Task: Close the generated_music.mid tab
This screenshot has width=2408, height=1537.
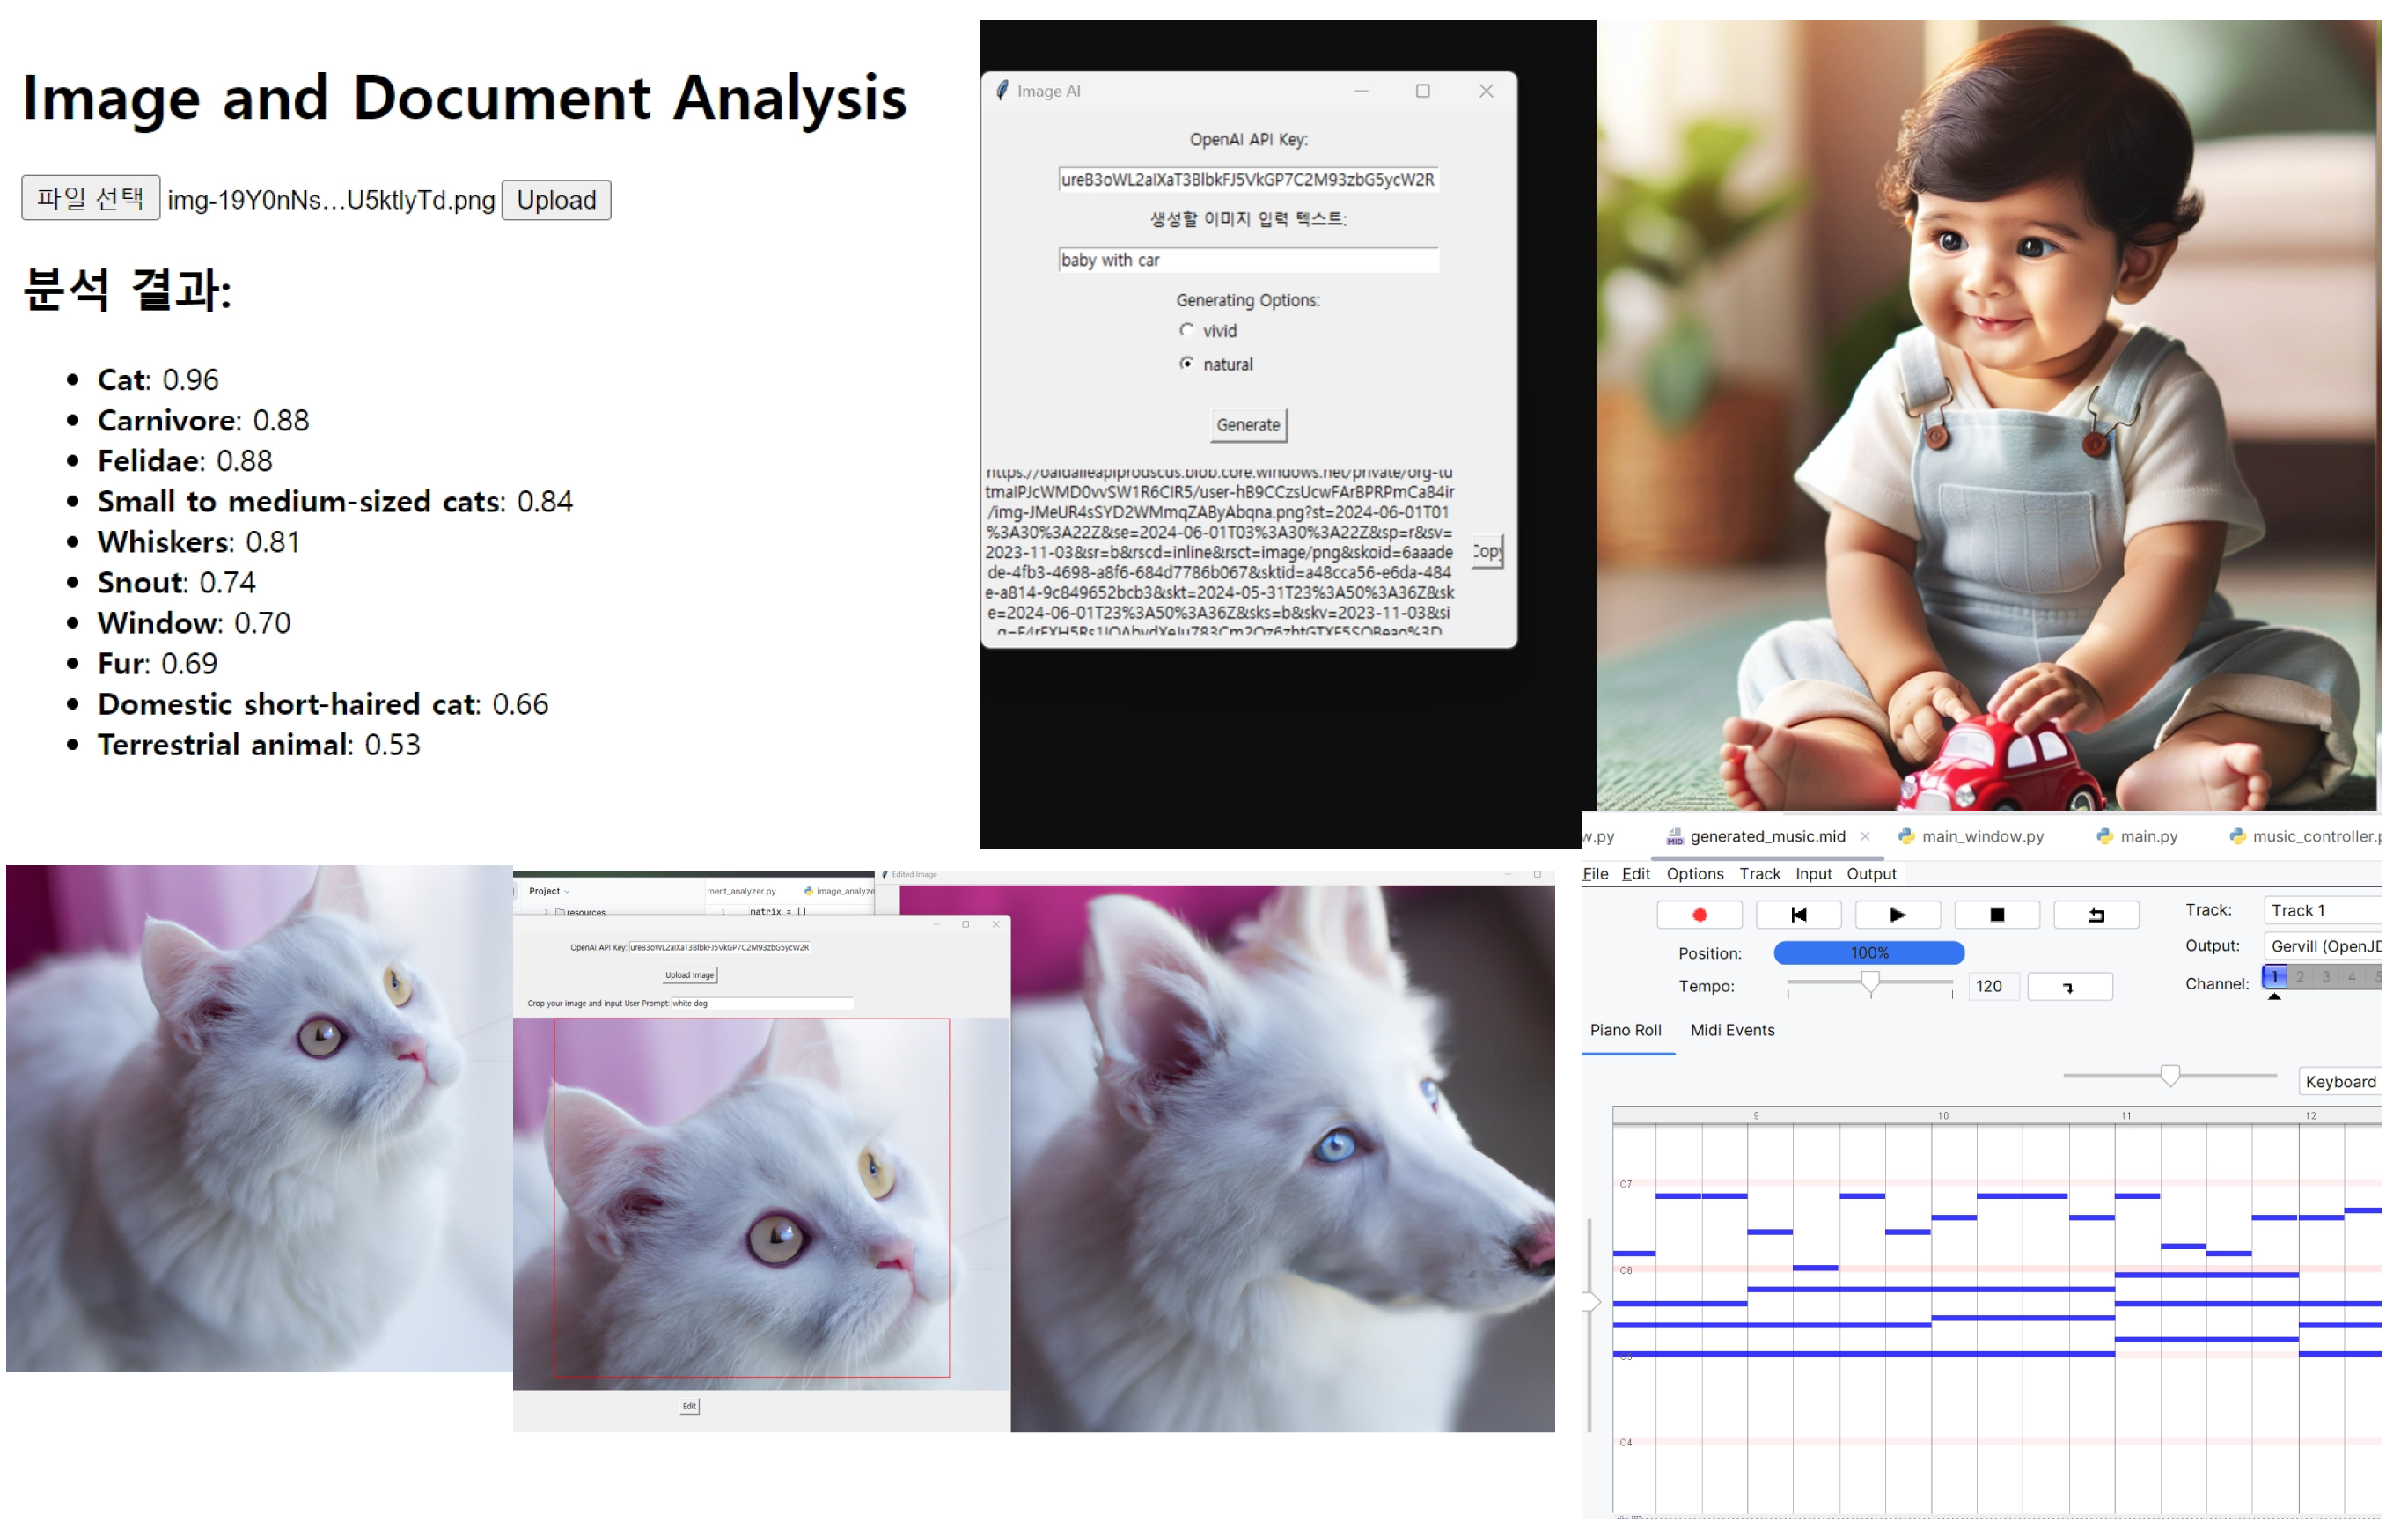Action: point(1865,836)
